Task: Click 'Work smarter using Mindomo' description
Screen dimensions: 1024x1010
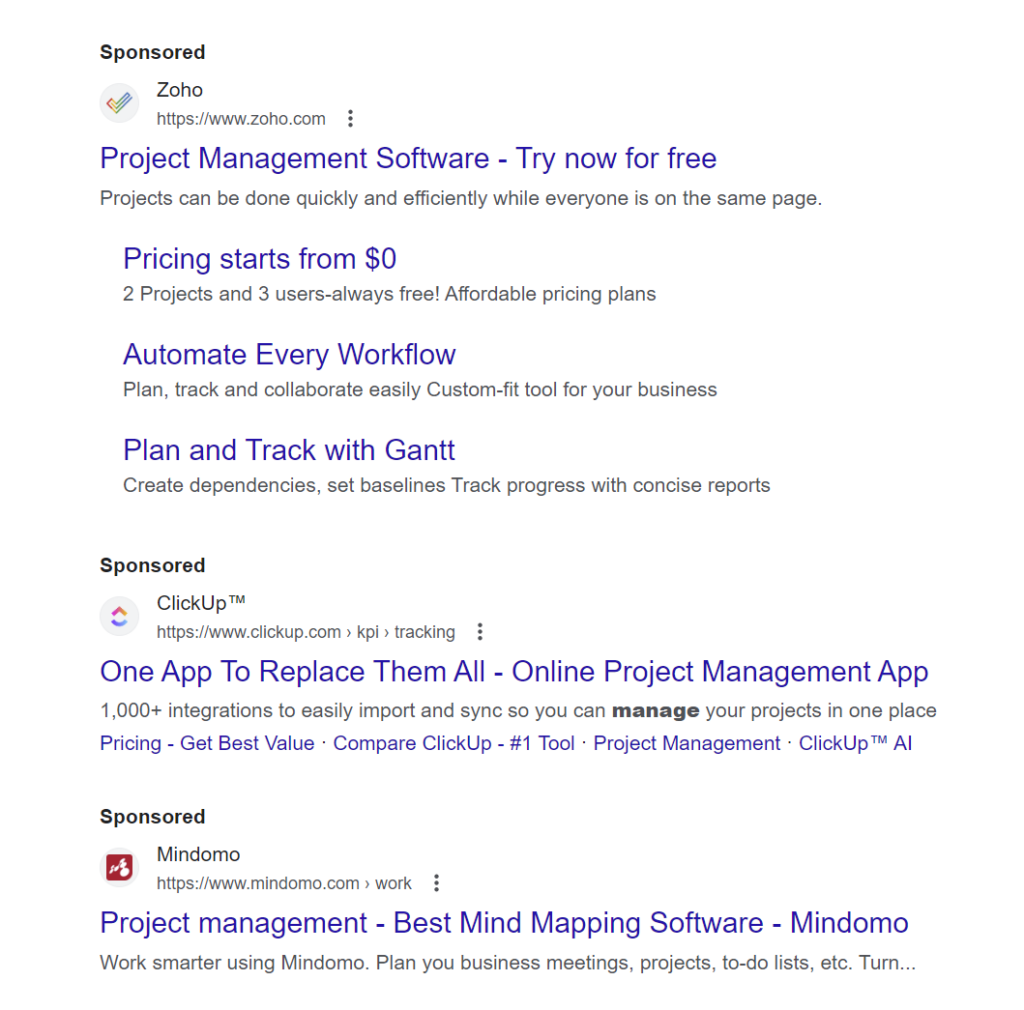Action: pos(508,963)
